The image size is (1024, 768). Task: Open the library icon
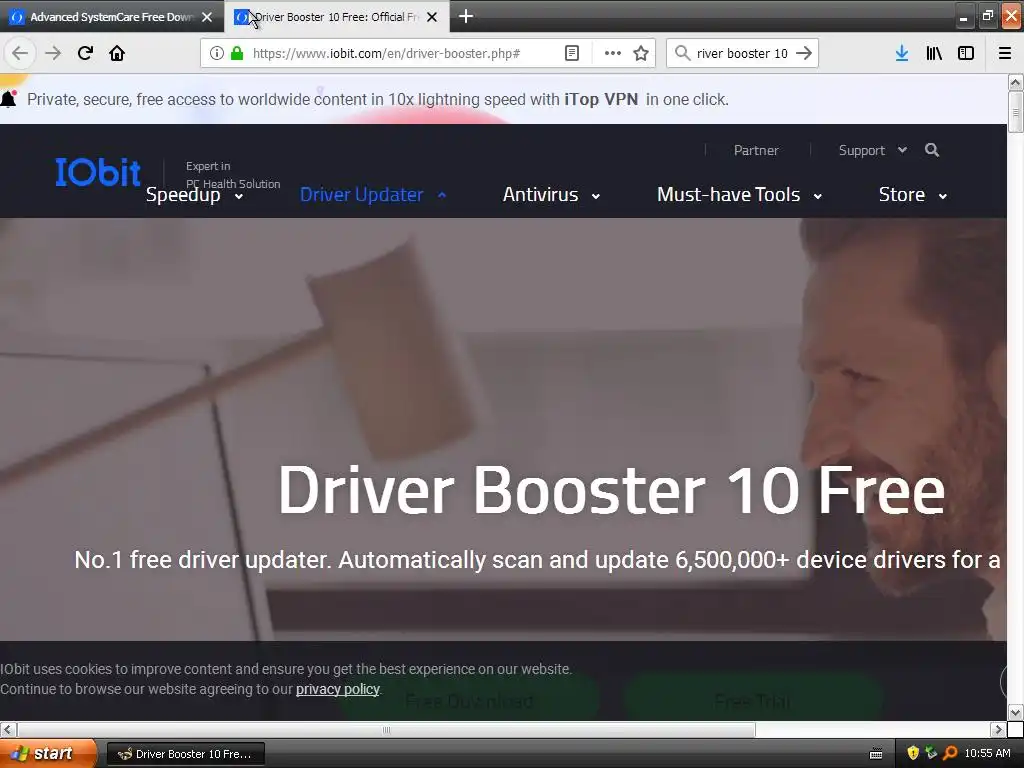[934, 53]
